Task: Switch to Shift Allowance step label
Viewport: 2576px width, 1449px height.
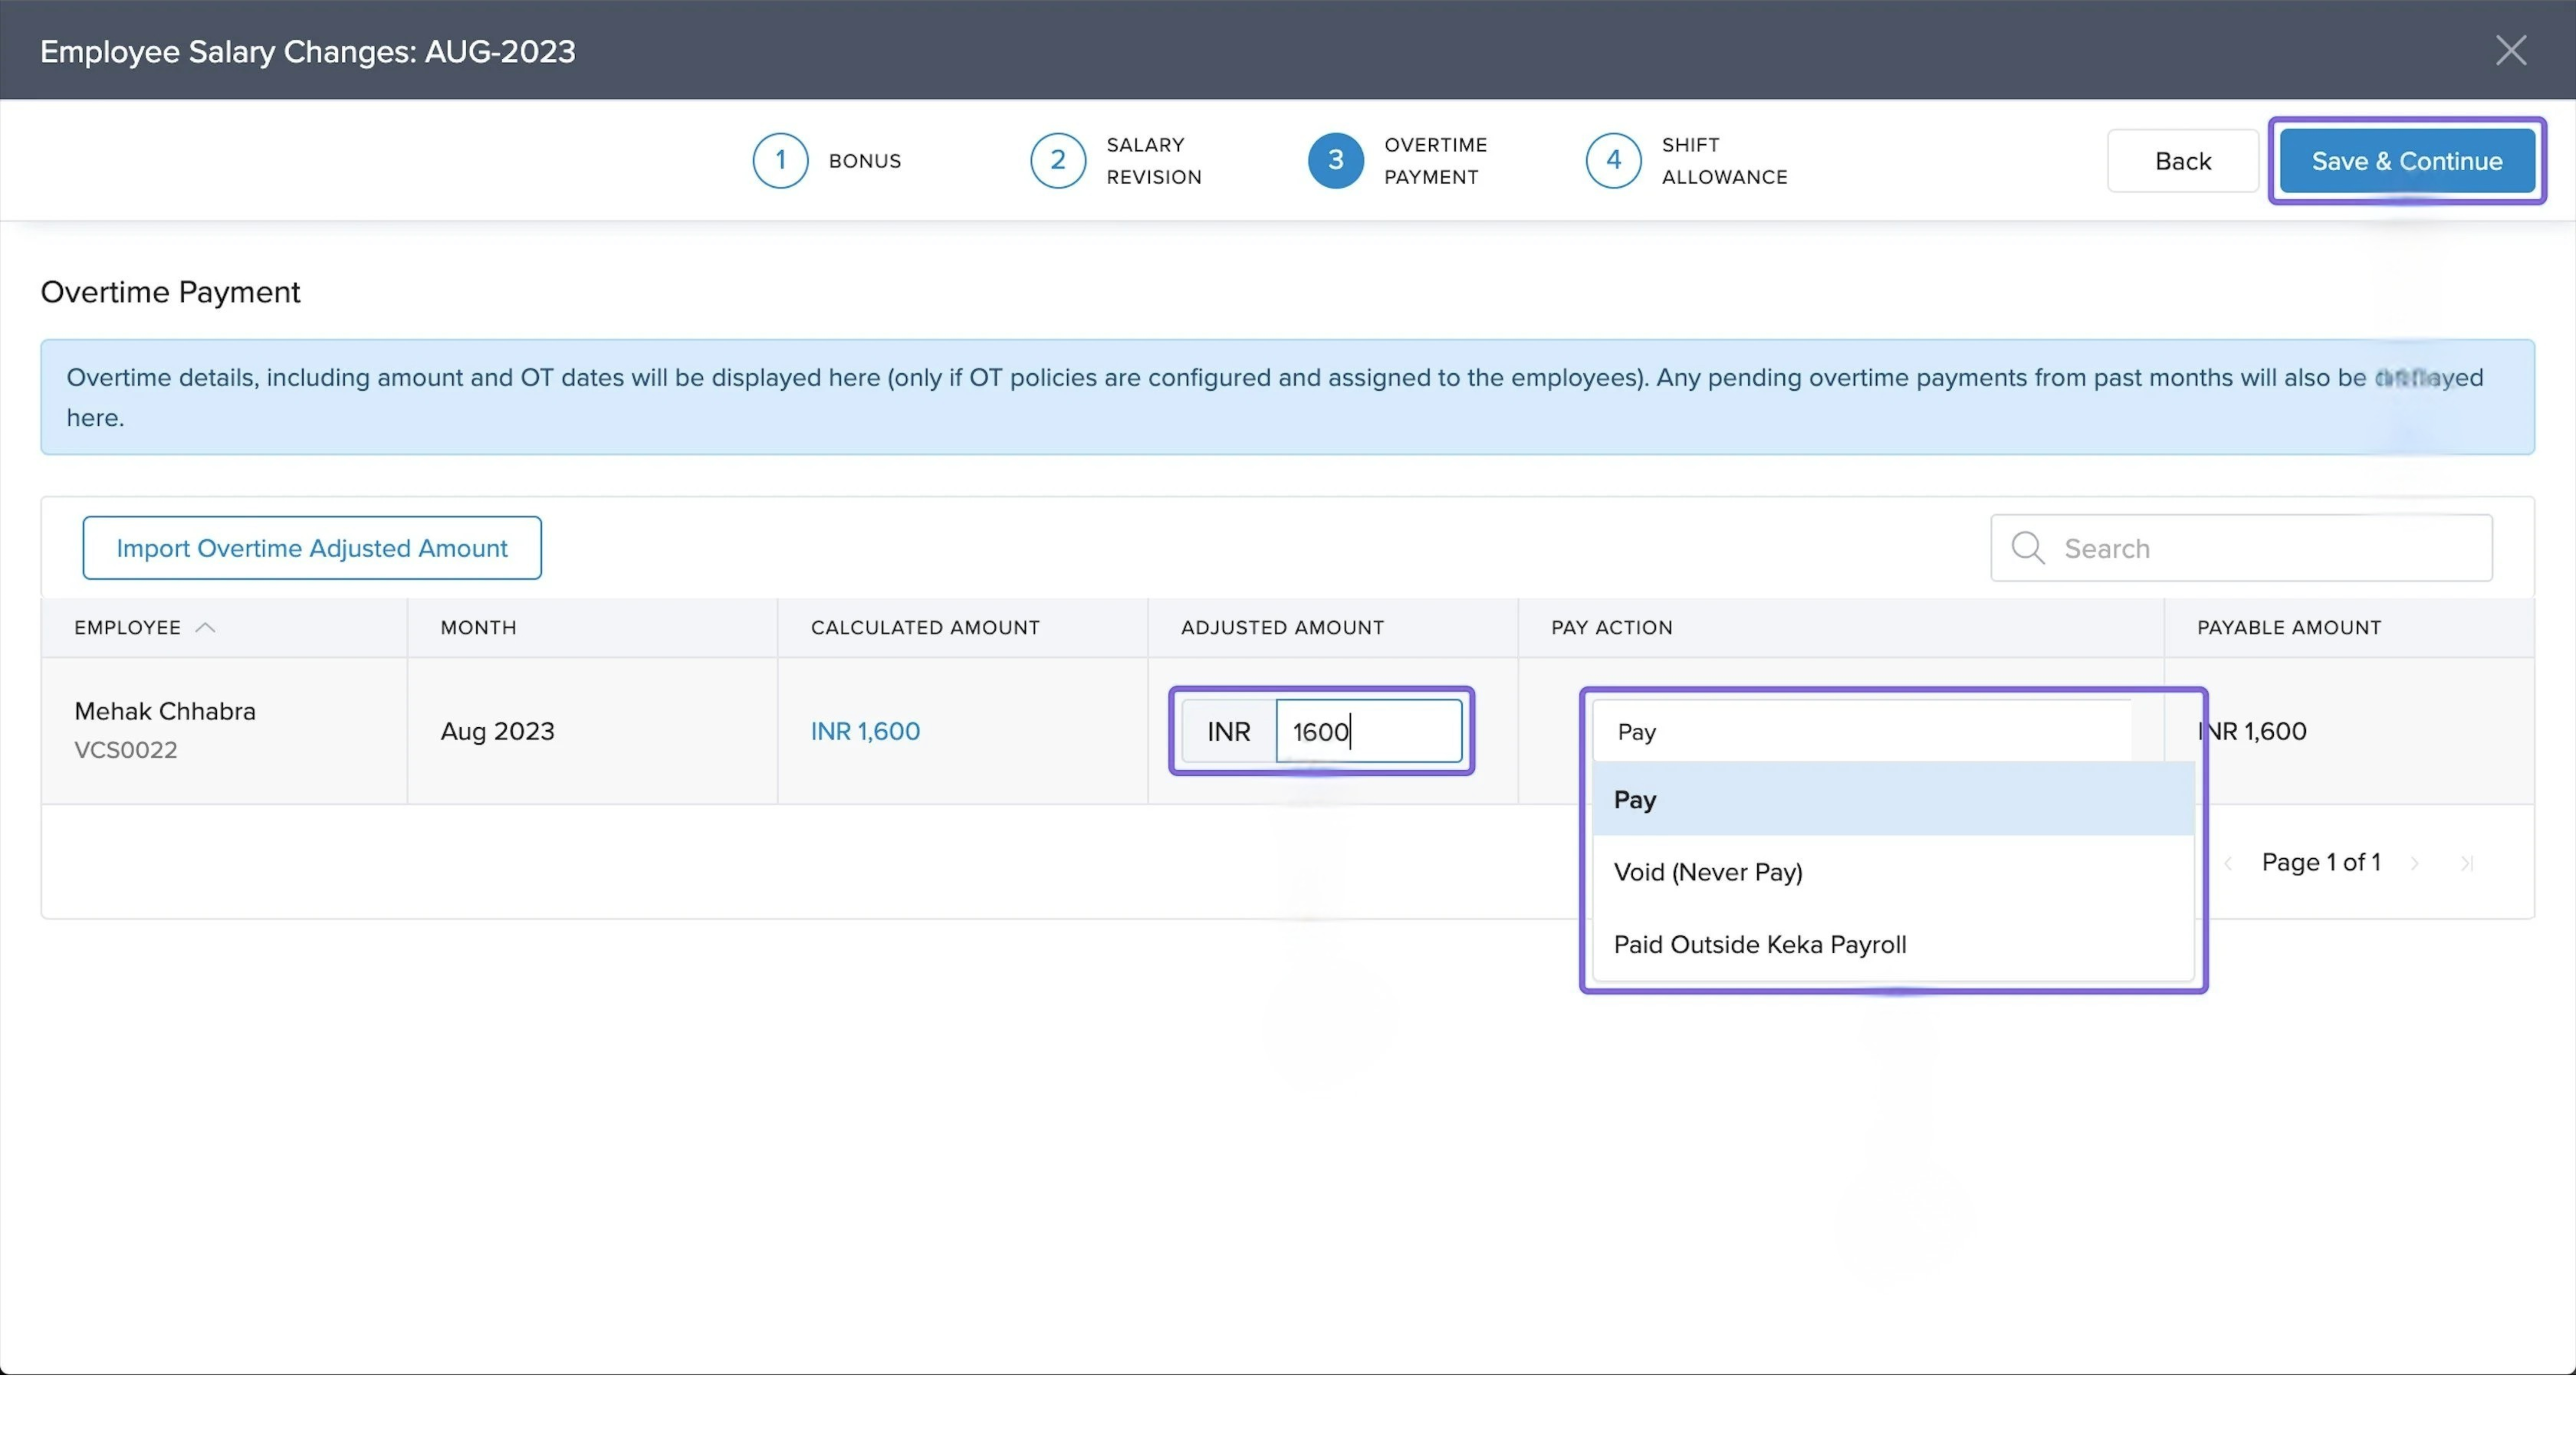Action: tap(1724, 160)
